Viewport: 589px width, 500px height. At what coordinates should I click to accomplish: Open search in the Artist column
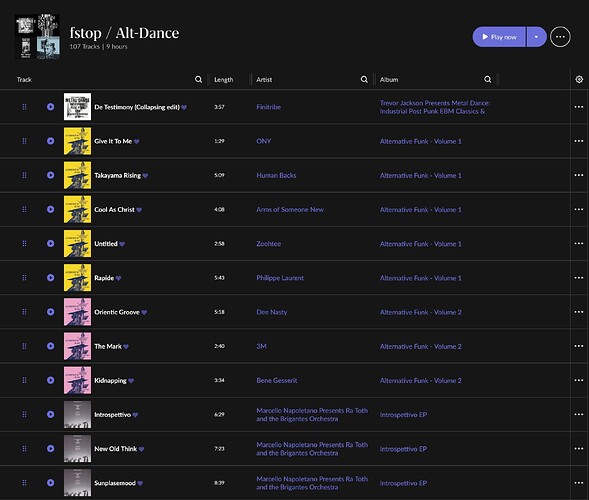[x=364, y=79]
